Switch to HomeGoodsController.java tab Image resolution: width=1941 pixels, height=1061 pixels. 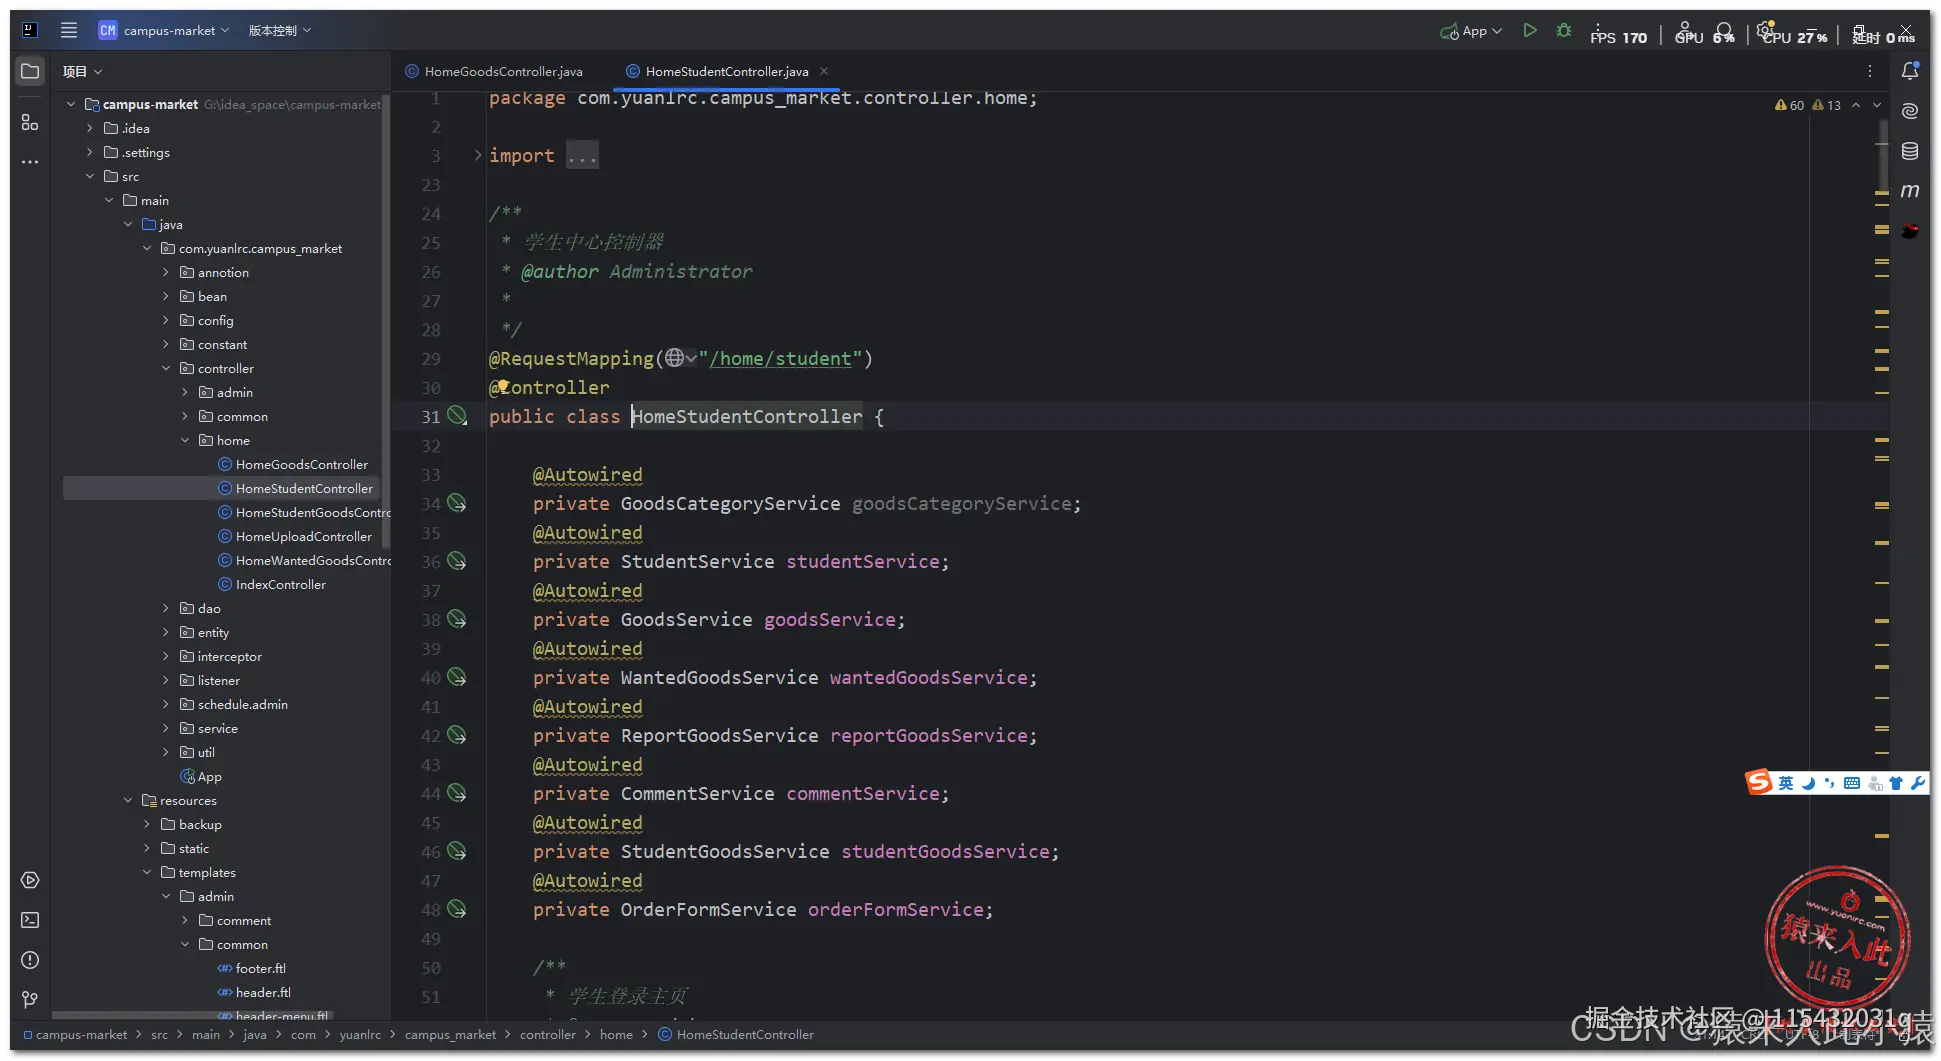point(494,71)
